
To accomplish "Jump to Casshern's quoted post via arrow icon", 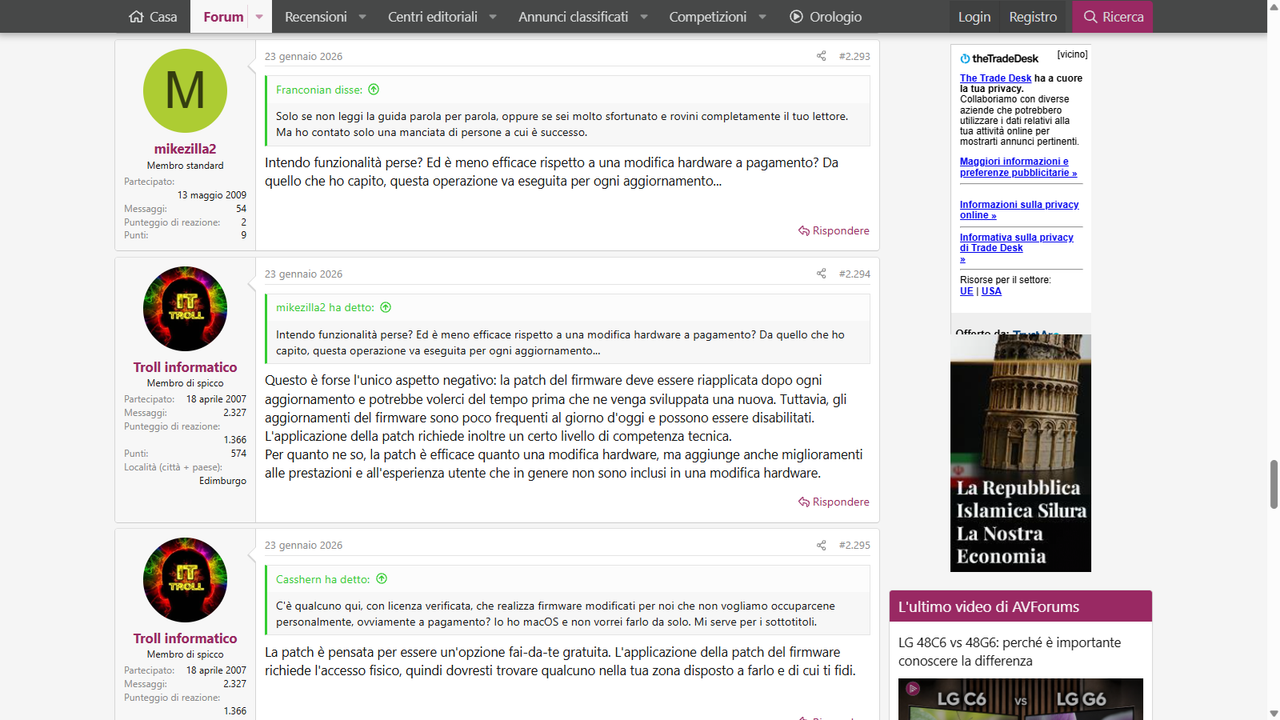I will coord(381,579).
